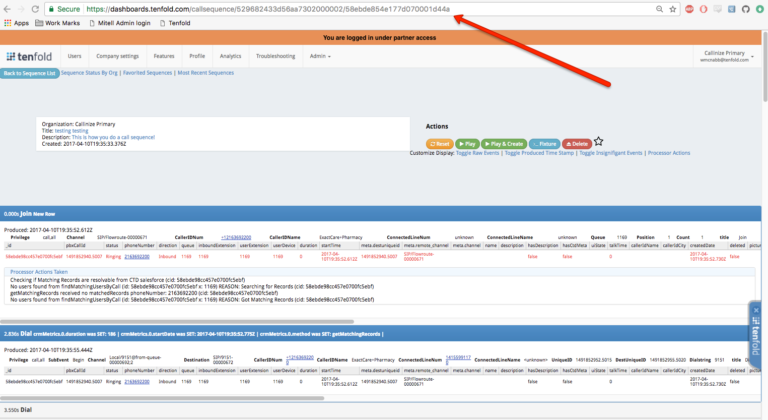Open the AdBlock Plus extension icon
The height and width of the screenshot is (420, 768).
pos(689,9)
